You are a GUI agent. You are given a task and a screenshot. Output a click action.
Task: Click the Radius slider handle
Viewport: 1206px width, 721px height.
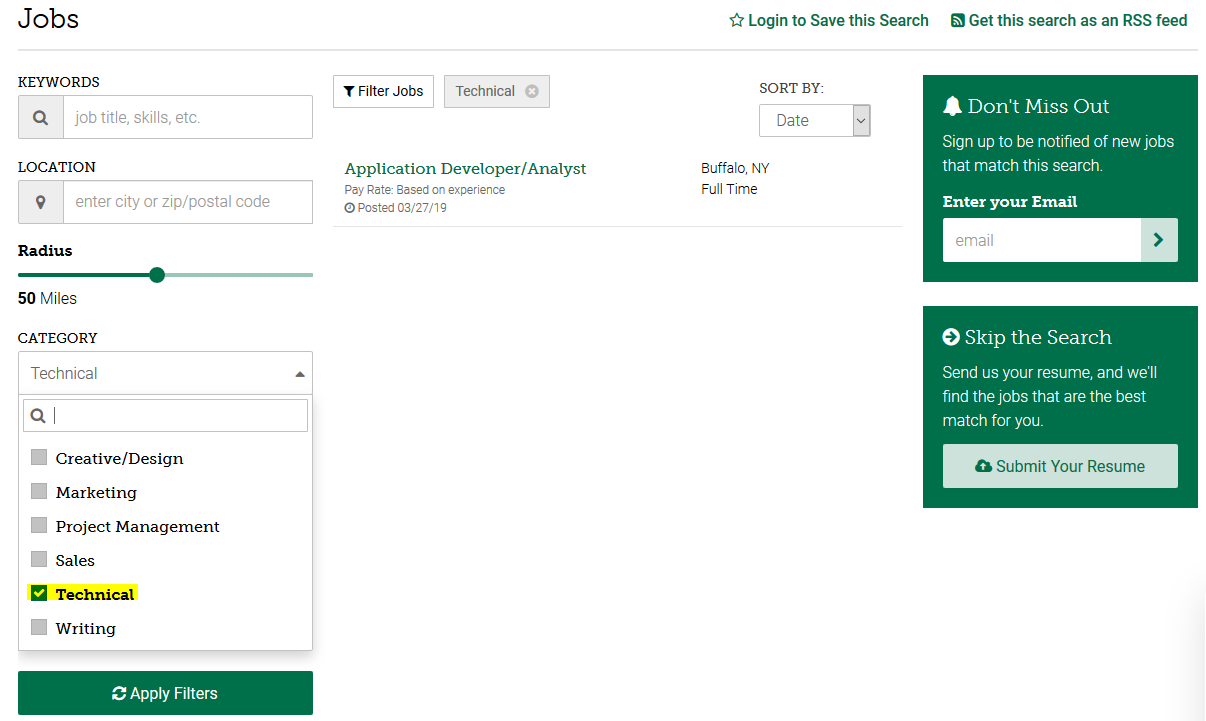pos(157,275)
